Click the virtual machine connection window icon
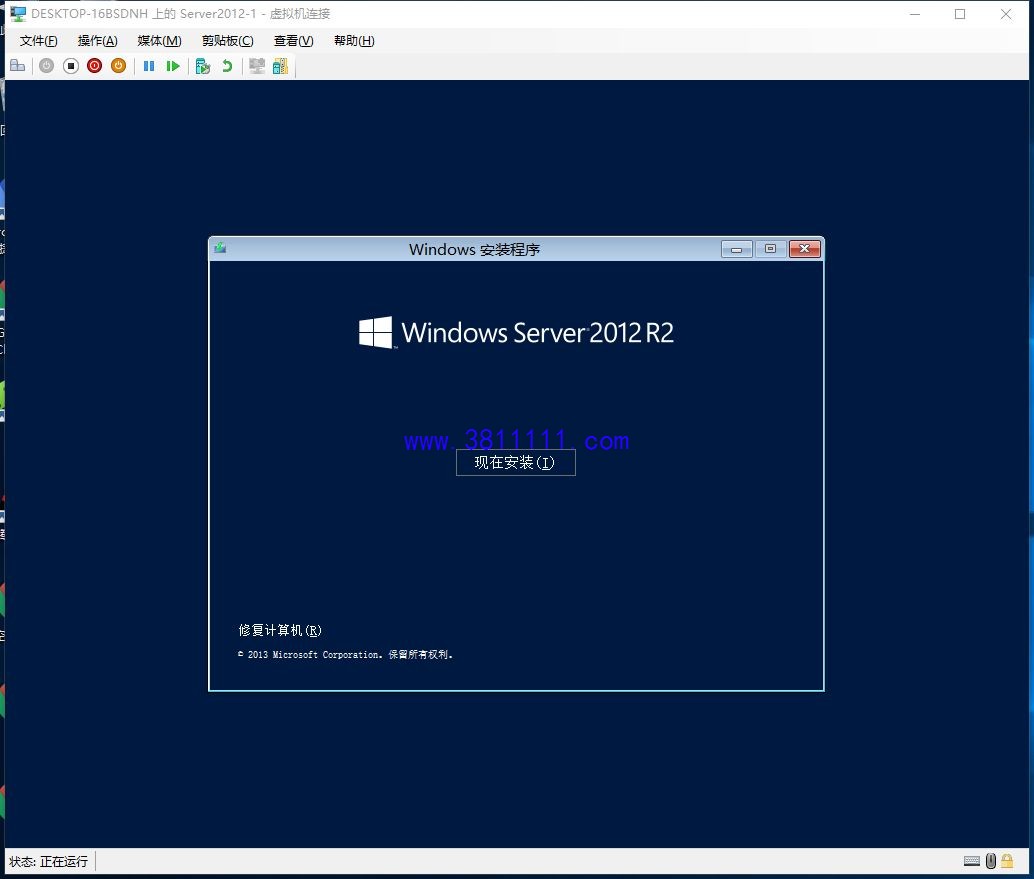The height and width of the screenshot is (879, 1034). click(x=18, y=14)
